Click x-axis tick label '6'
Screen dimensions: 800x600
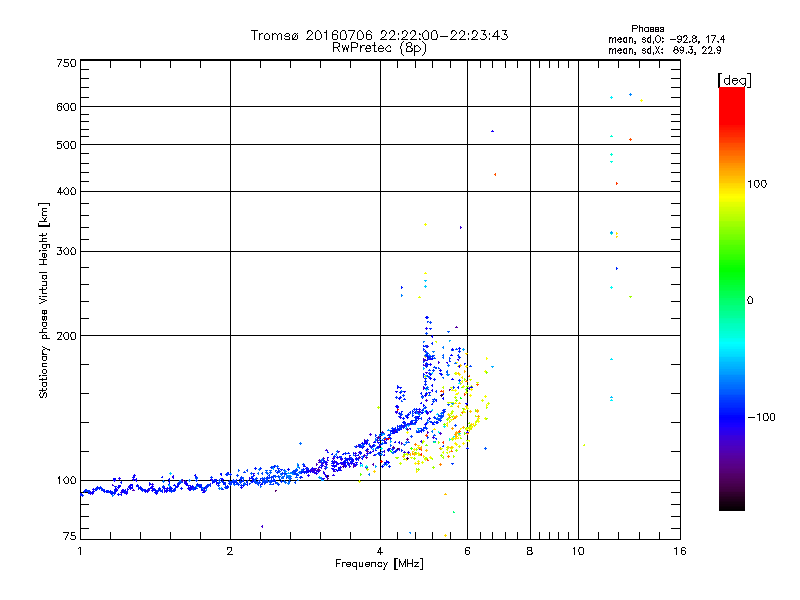click(x=467, y=551)
